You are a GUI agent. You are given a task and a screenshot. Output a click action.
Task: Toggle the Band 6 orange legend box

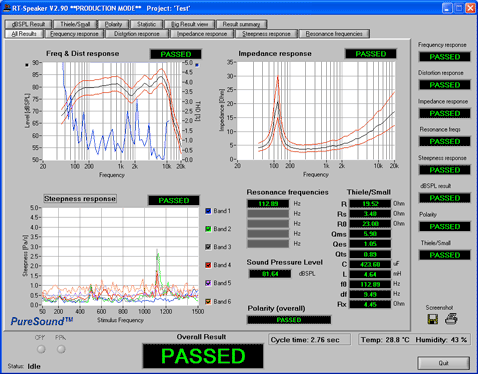tap(208, 301)
